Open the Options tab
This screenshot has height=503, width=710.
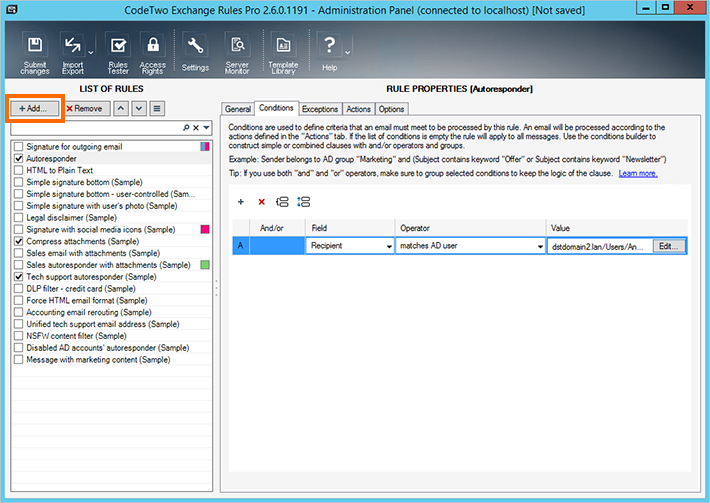point(391,109)
